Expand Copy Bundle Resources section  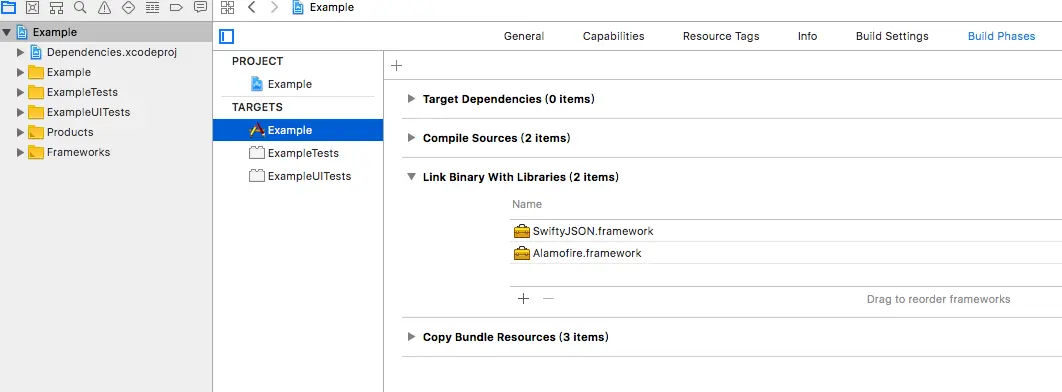pyautogui.click(x=410, y=336)
